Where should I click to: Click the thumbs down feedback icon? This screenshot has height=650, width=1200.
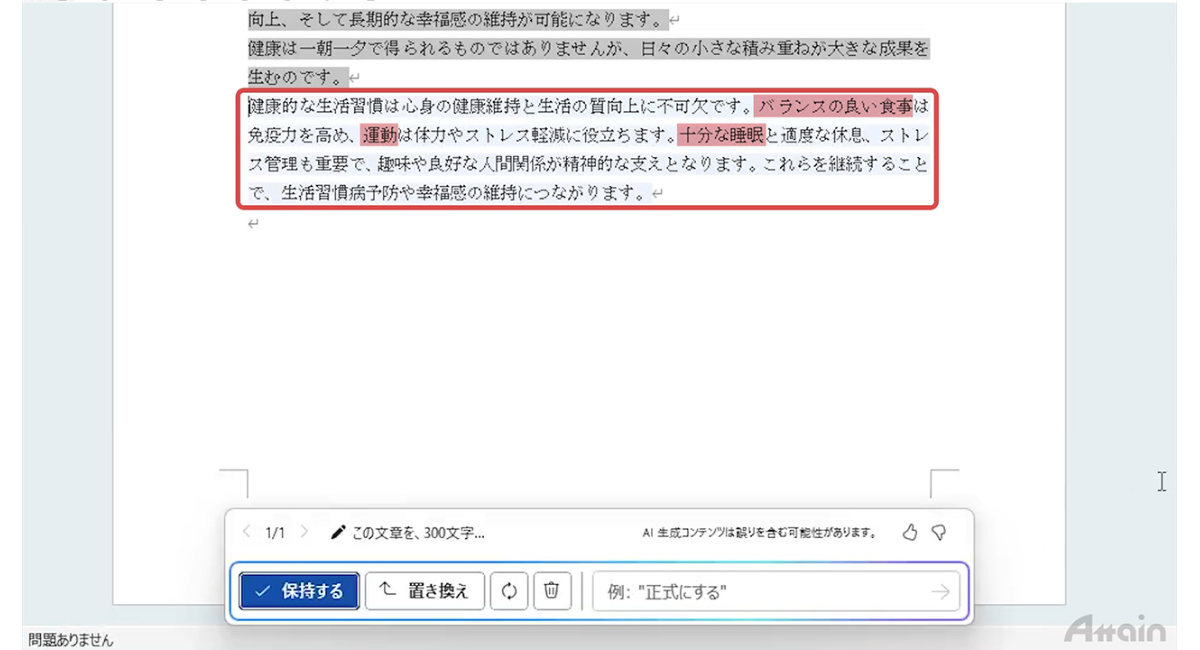pos(939,533)
